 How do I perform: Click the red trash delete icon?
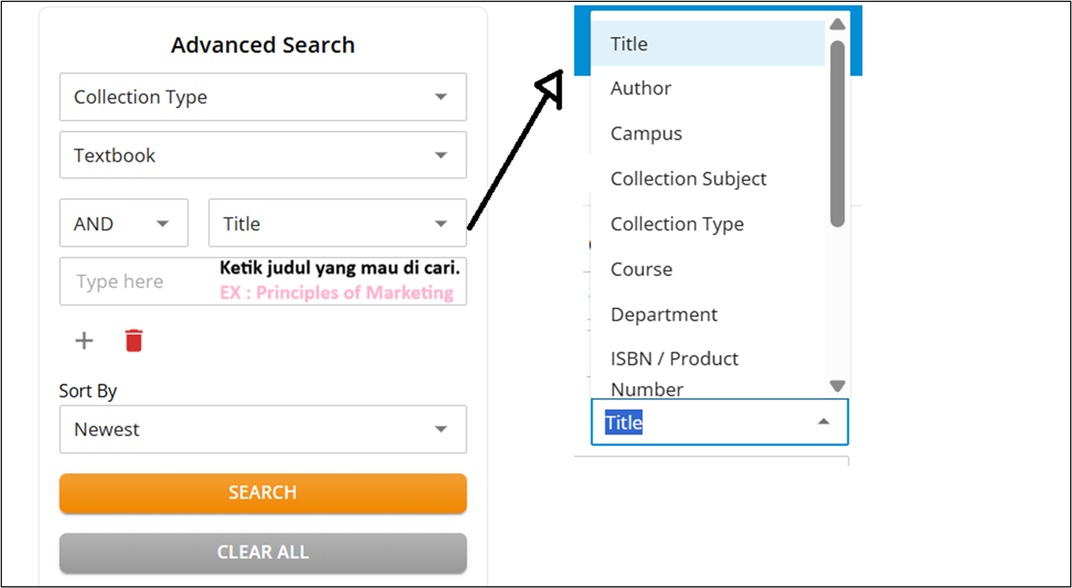coord(134,341)
